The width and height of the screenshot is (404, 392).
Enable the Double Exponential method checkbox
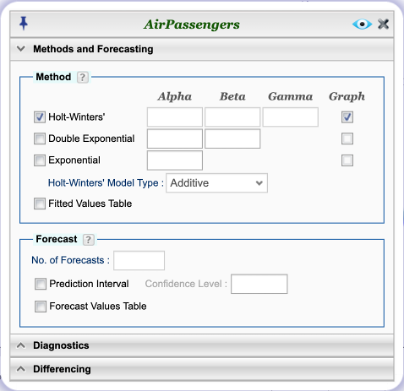[40, 139]
